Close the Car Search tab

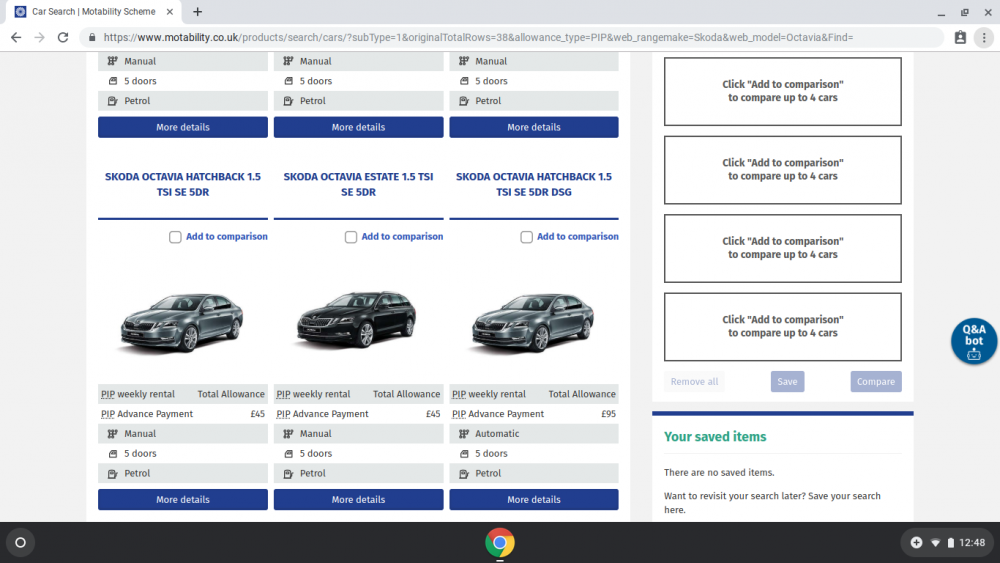170,11
